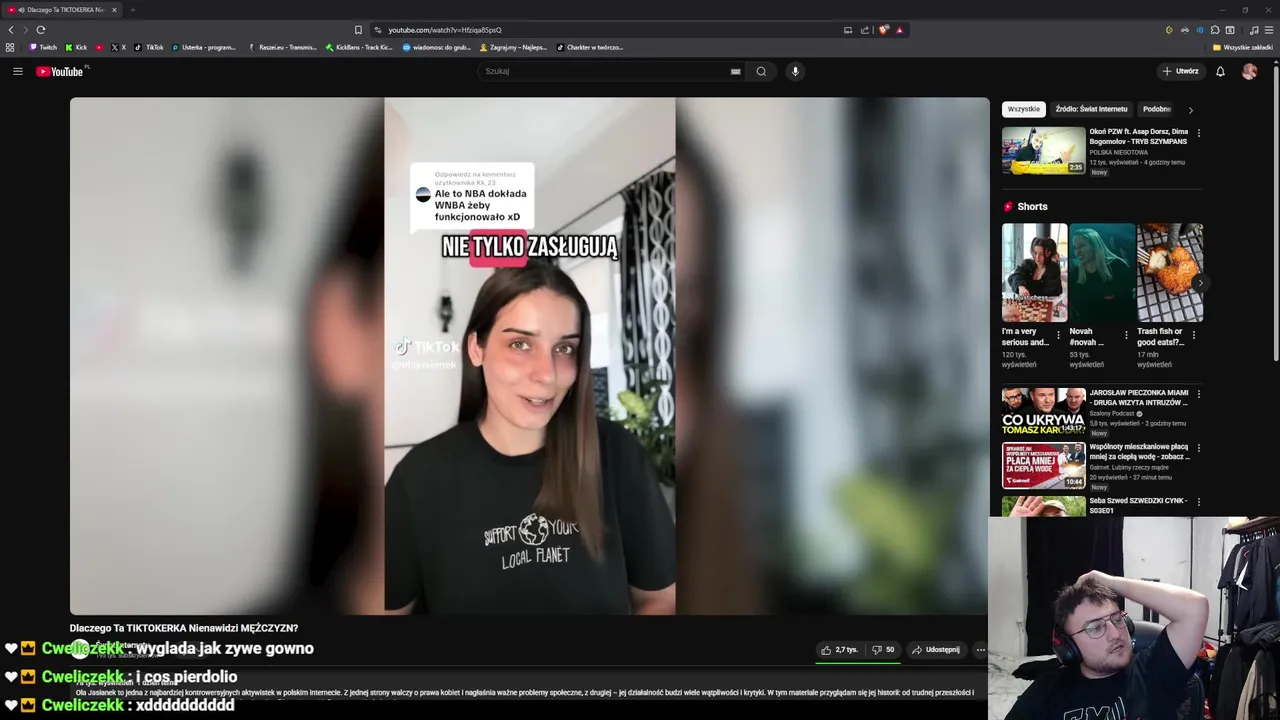Screen dimensions: 1280x720
Task: Open the on-screen keyboard in the search box
Action: (x=736, y=71)
